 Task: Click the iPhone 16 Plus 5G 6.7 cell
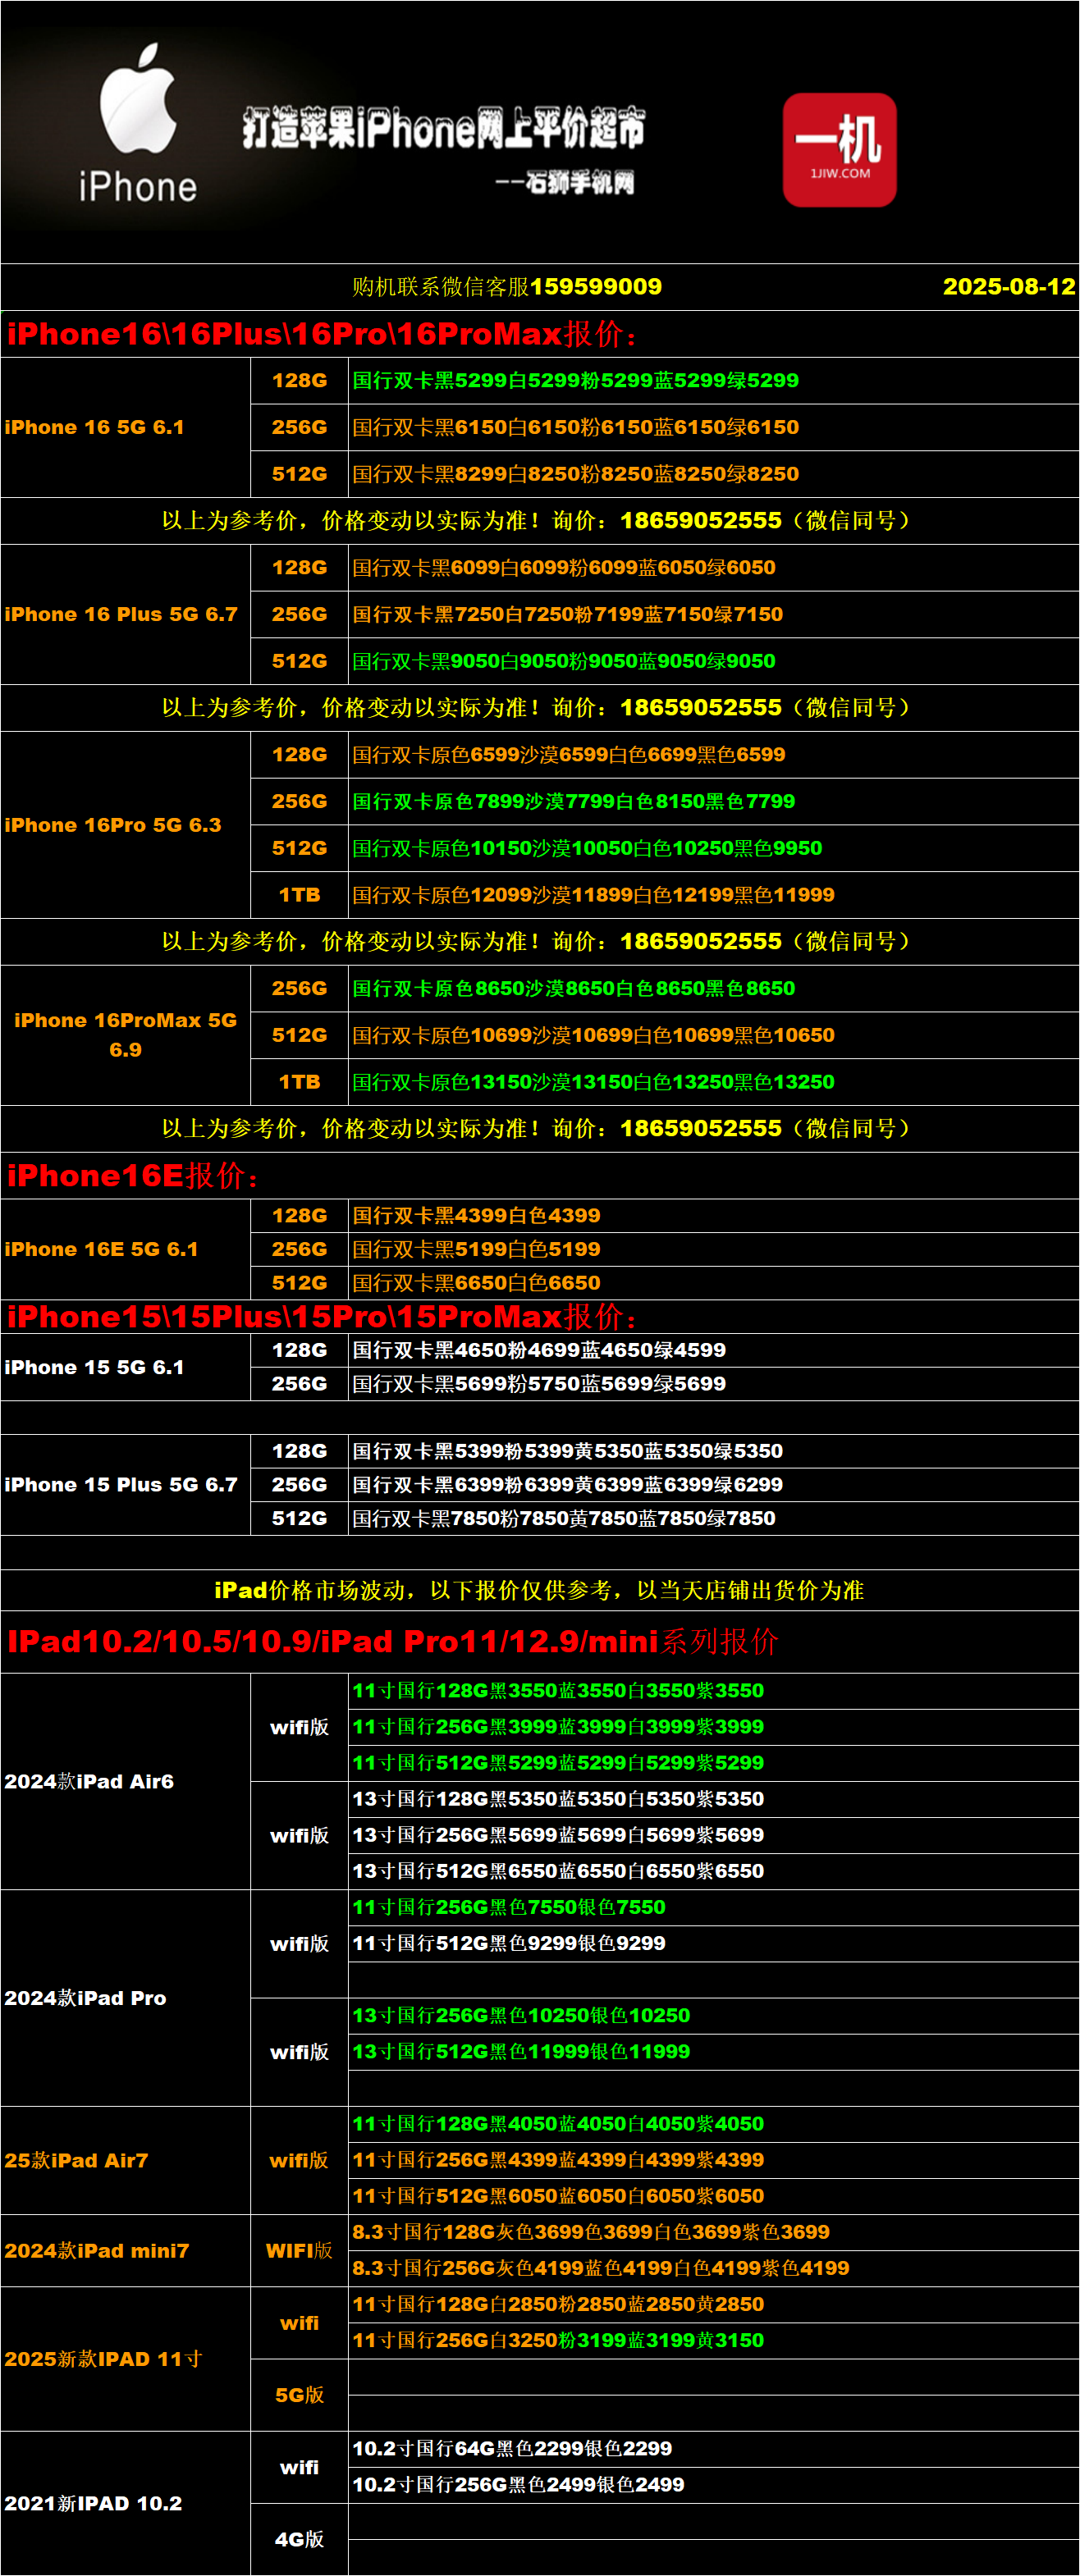point(125,614)
